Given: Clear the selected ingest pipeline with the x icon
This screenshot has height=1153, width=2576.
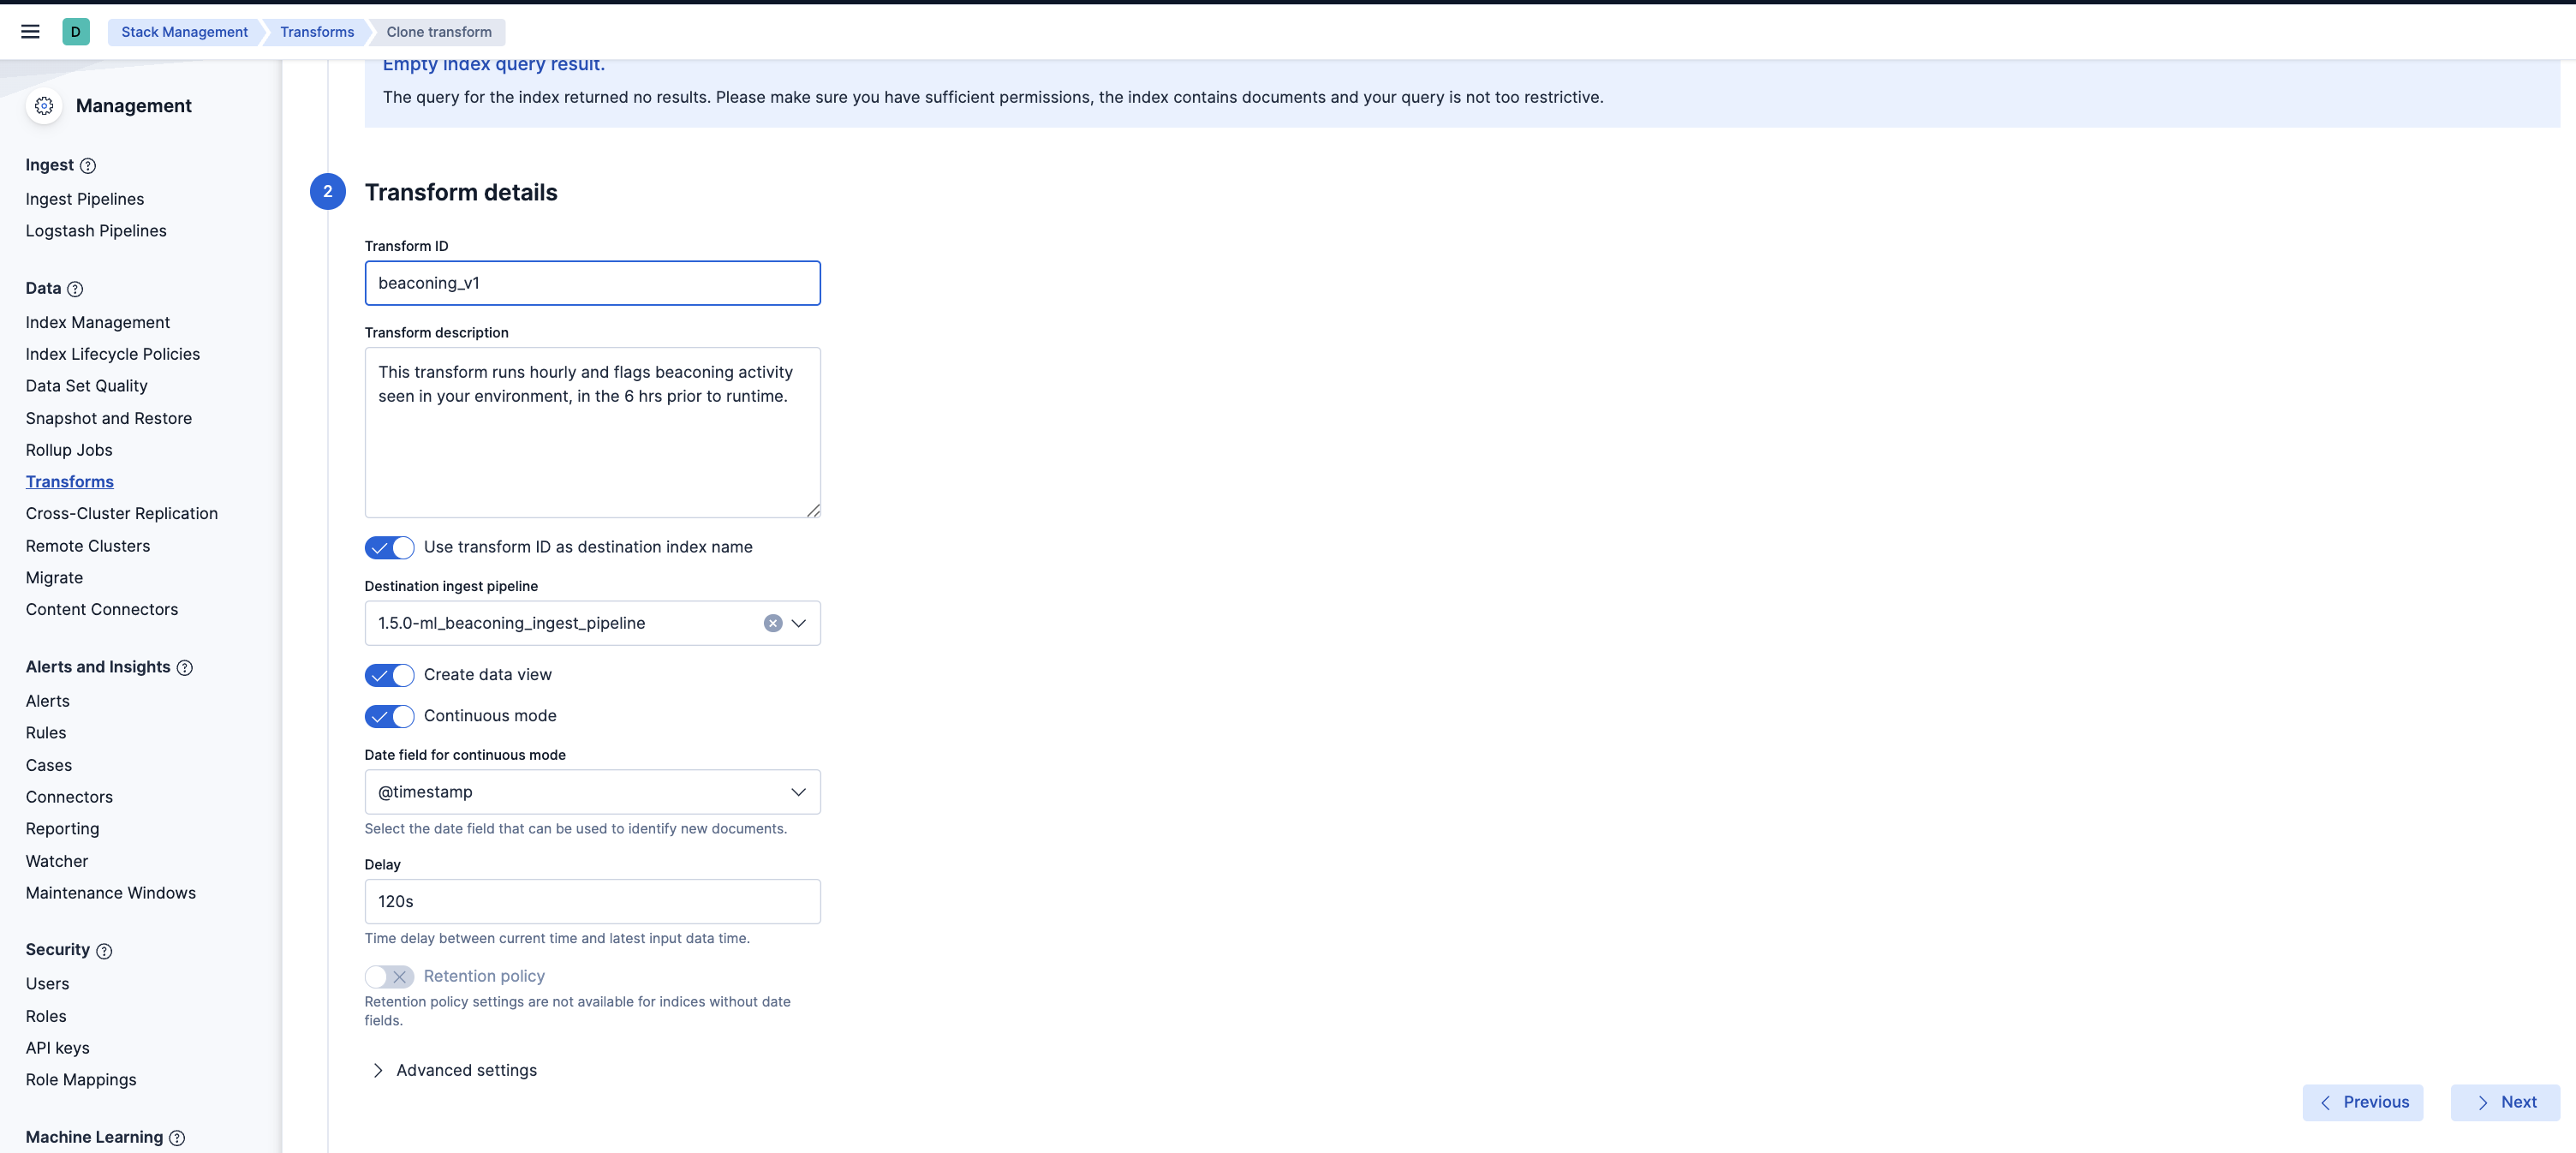Looking at the screenshot, I should pos(772,623).
